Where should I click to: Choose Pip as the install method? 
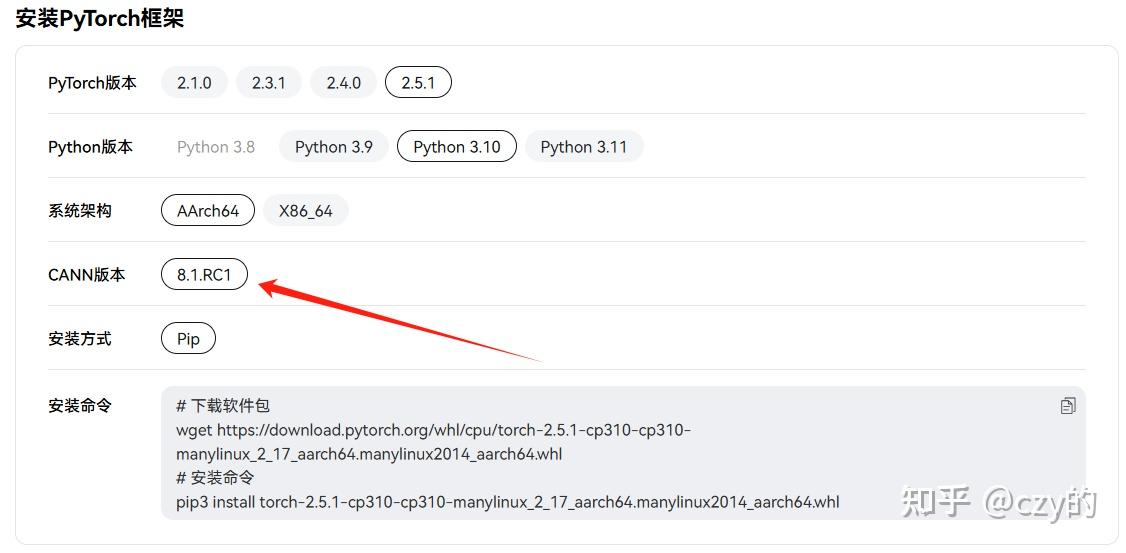tap(188, 339)
